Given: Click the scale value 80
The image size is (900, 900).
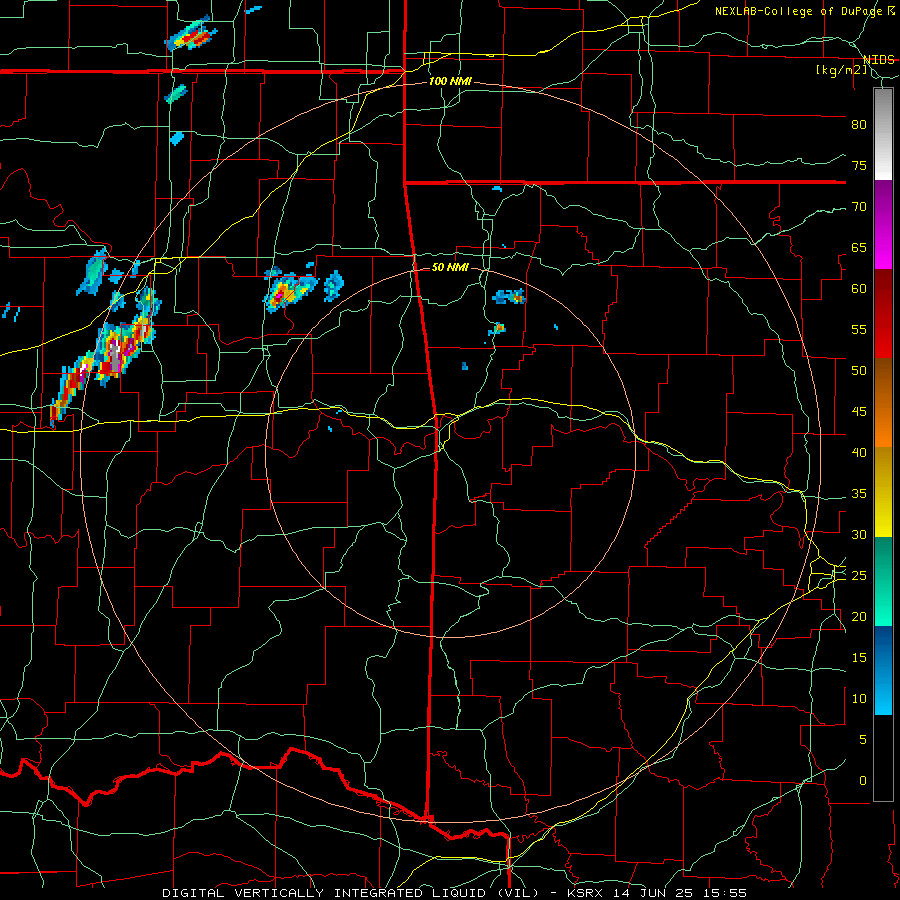Looking at the screenshot, I should (x=859, y=125).
